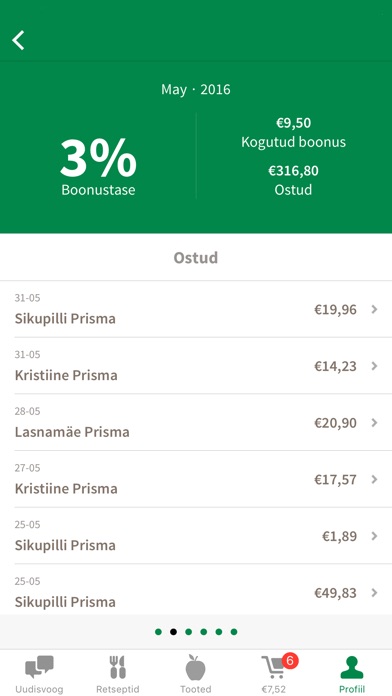Expand the €14,23 purchase chevron
Screen dimensions: 392x696
pos(374,366)
